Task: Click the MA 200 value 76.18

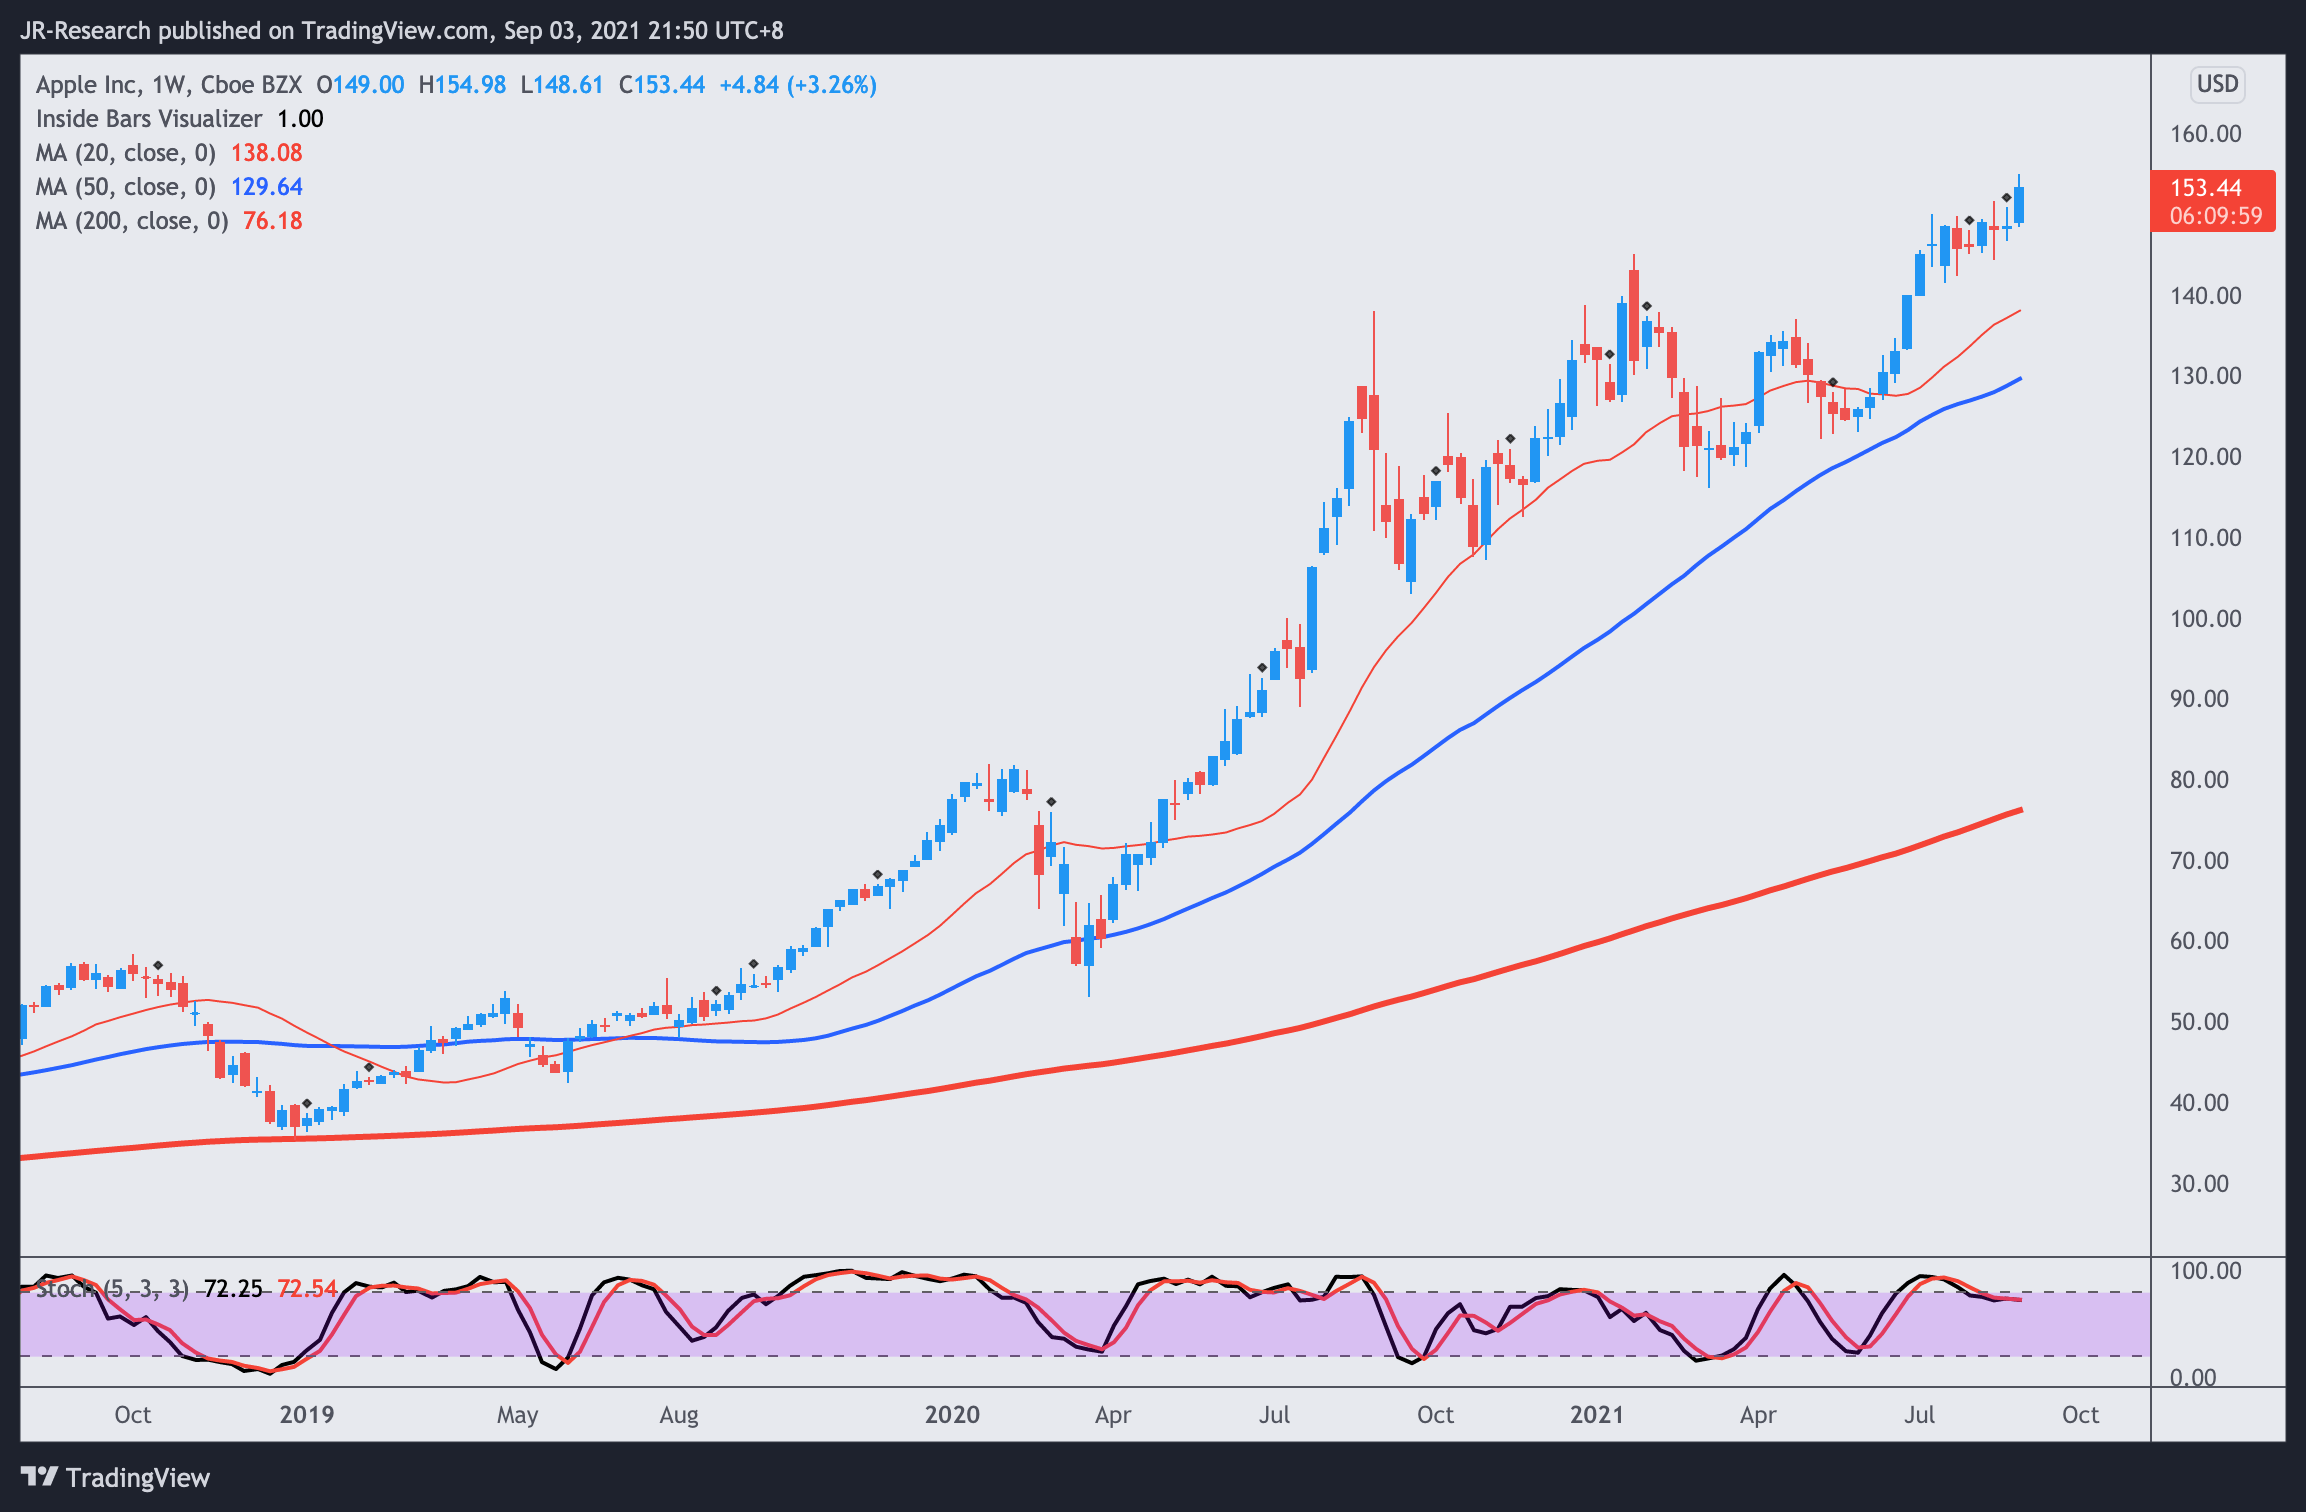Action: (x=272, y=221)
